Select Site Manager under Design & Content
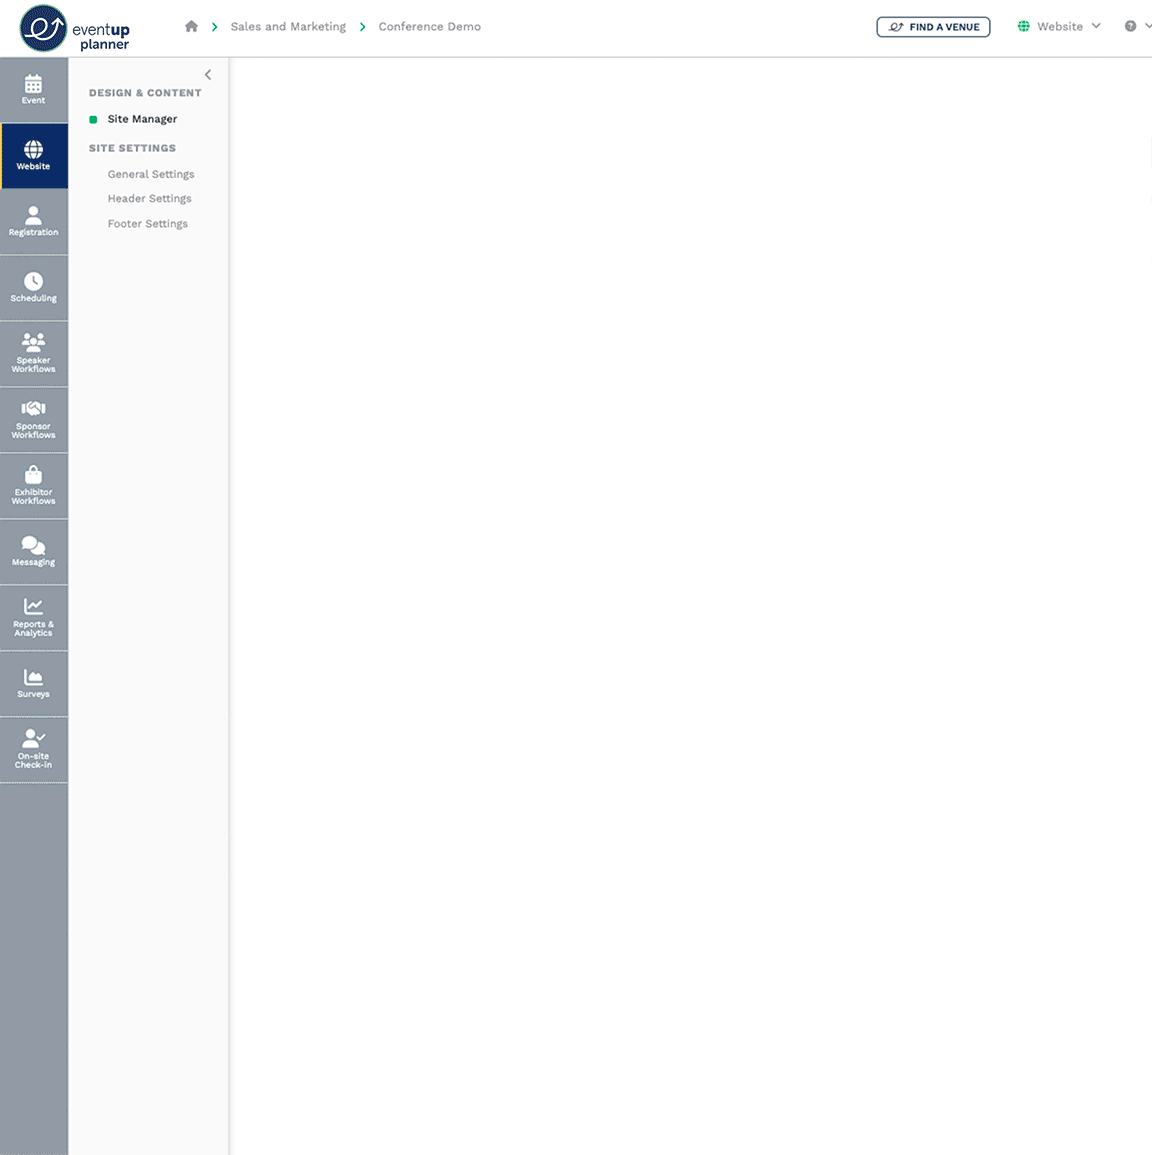Viewport: 1152px width, 1155px height. tap(142, 118)
